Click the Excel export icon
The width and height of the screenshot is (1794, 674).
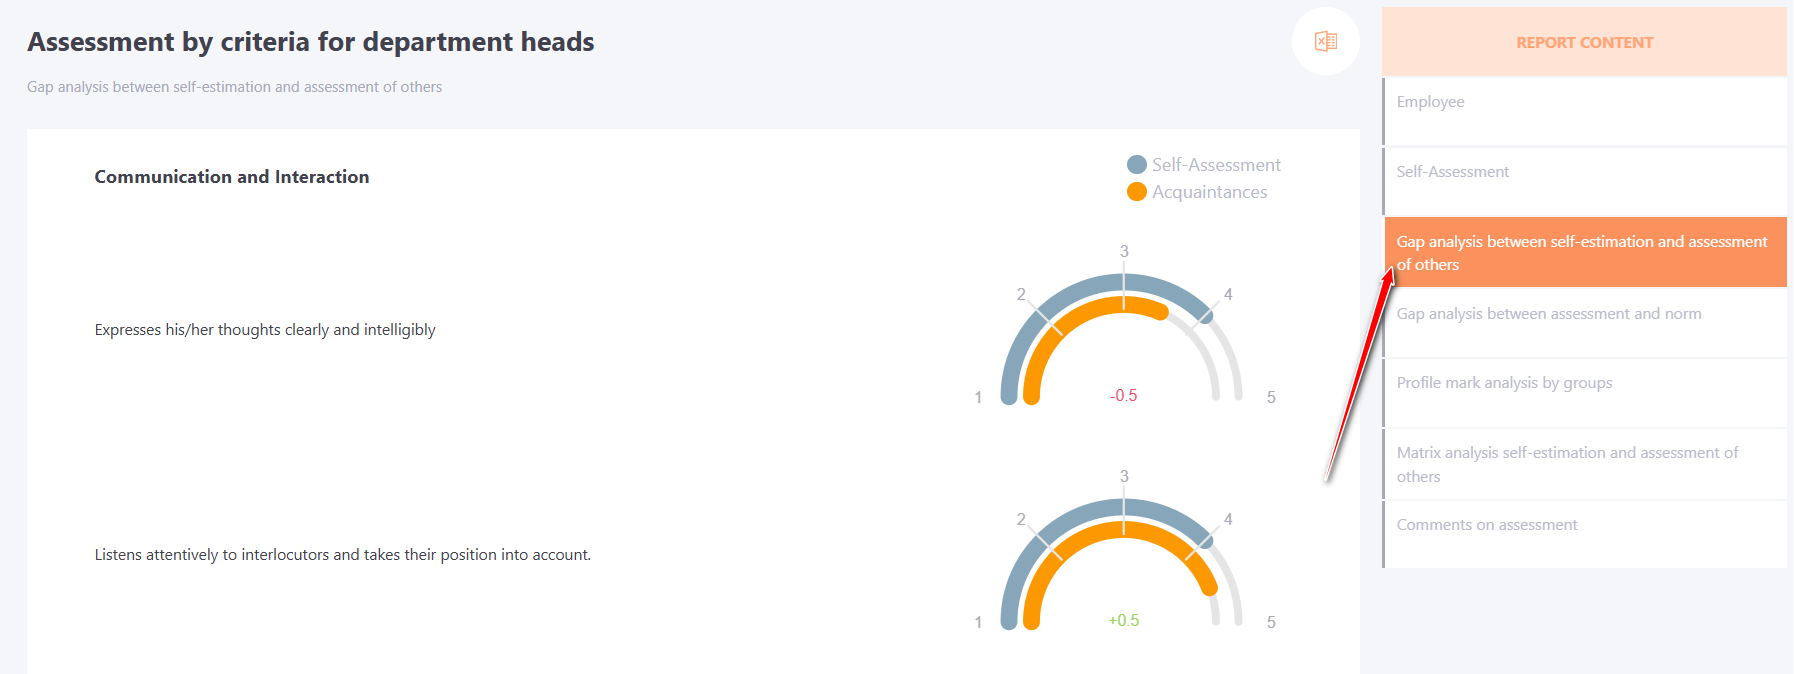click(1325, 41)
